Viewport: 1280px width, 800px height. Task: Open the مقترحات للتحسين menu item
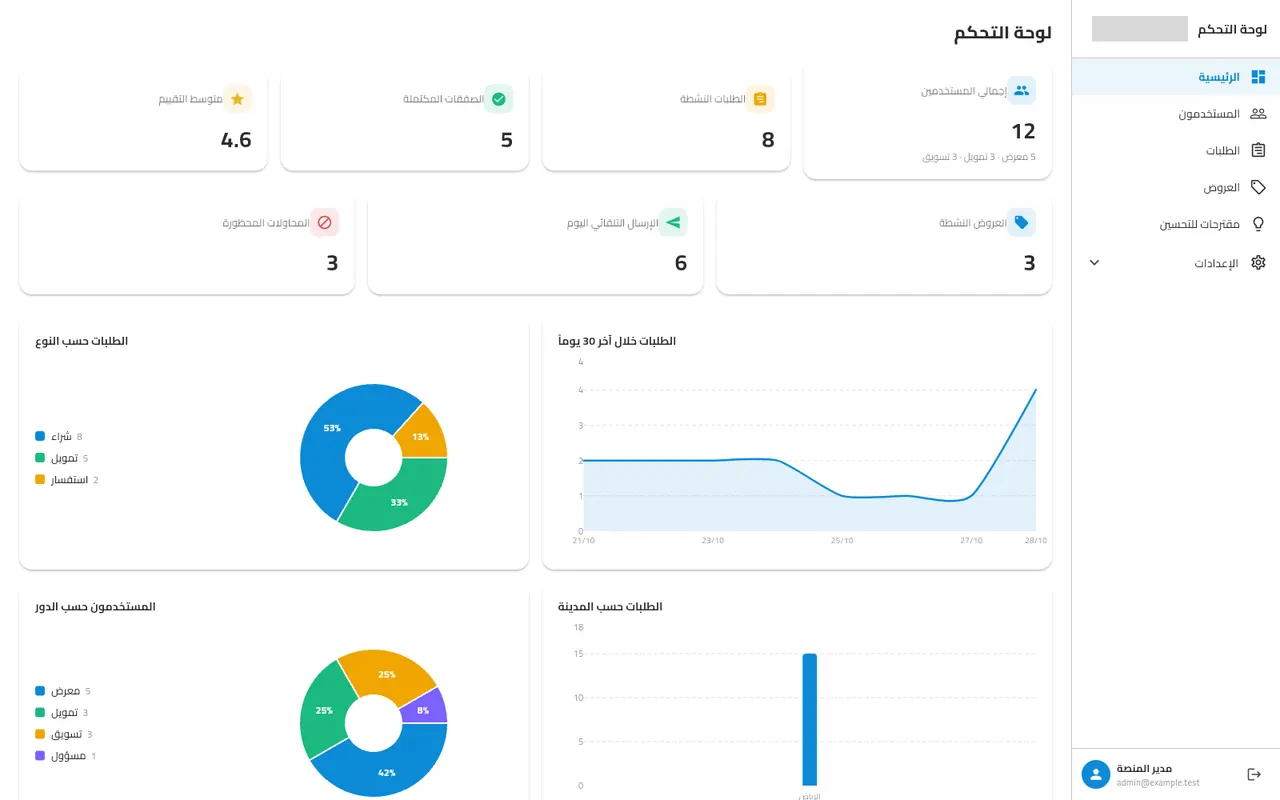click(x=1176, y=225)
